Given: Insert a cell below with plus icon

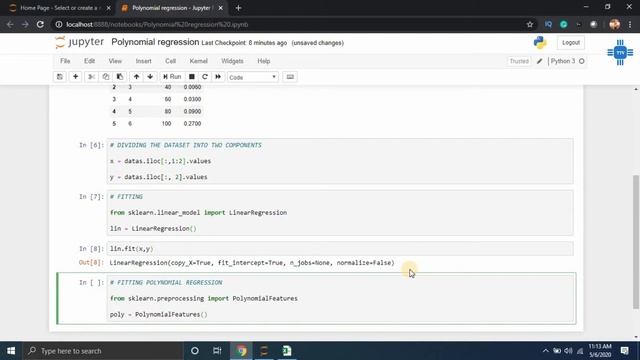Looking at the screenshot, I should click(x=76, y=77).
